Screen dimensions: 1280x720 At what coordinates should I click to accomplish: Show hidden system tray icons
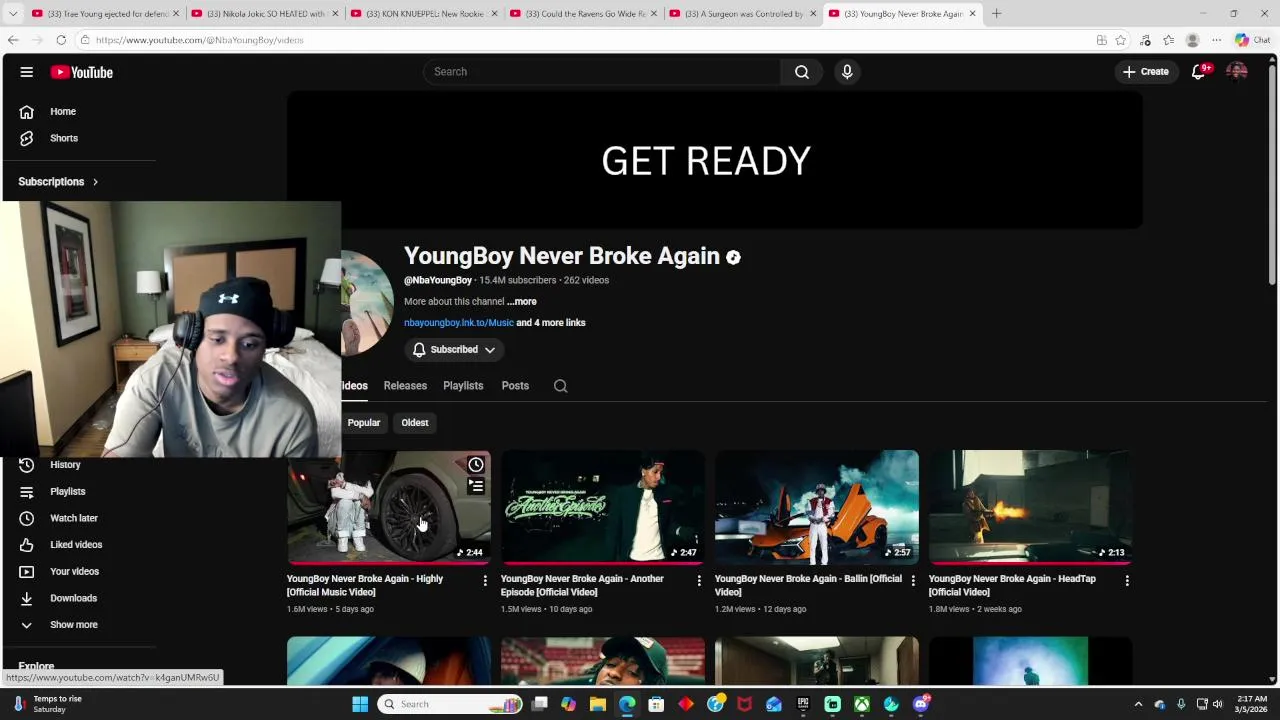pyautogui.click(x=1138, y=704)
